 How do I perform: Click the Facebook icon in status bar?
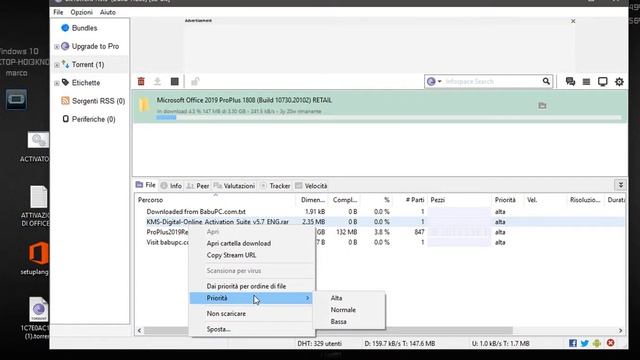tap(573, 343)
